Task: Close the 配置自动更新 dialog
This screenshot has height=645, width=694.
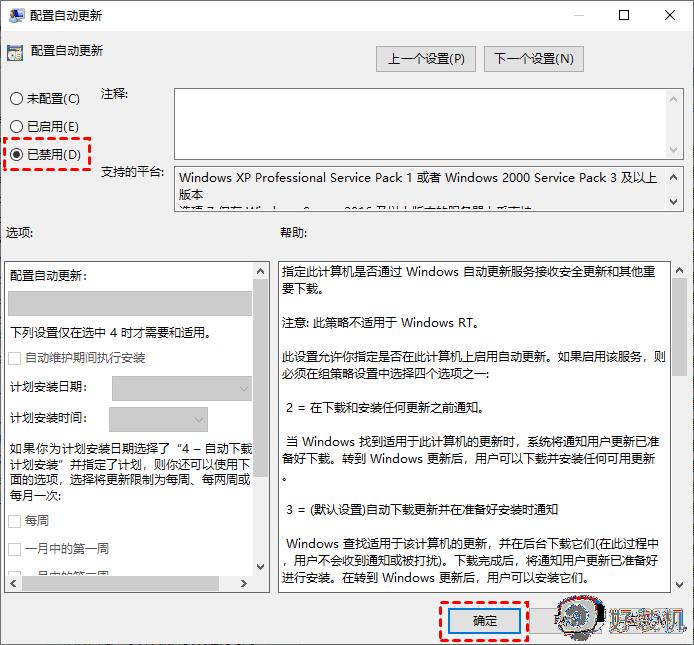Action: pyautogui.click(x=670, y=15)
